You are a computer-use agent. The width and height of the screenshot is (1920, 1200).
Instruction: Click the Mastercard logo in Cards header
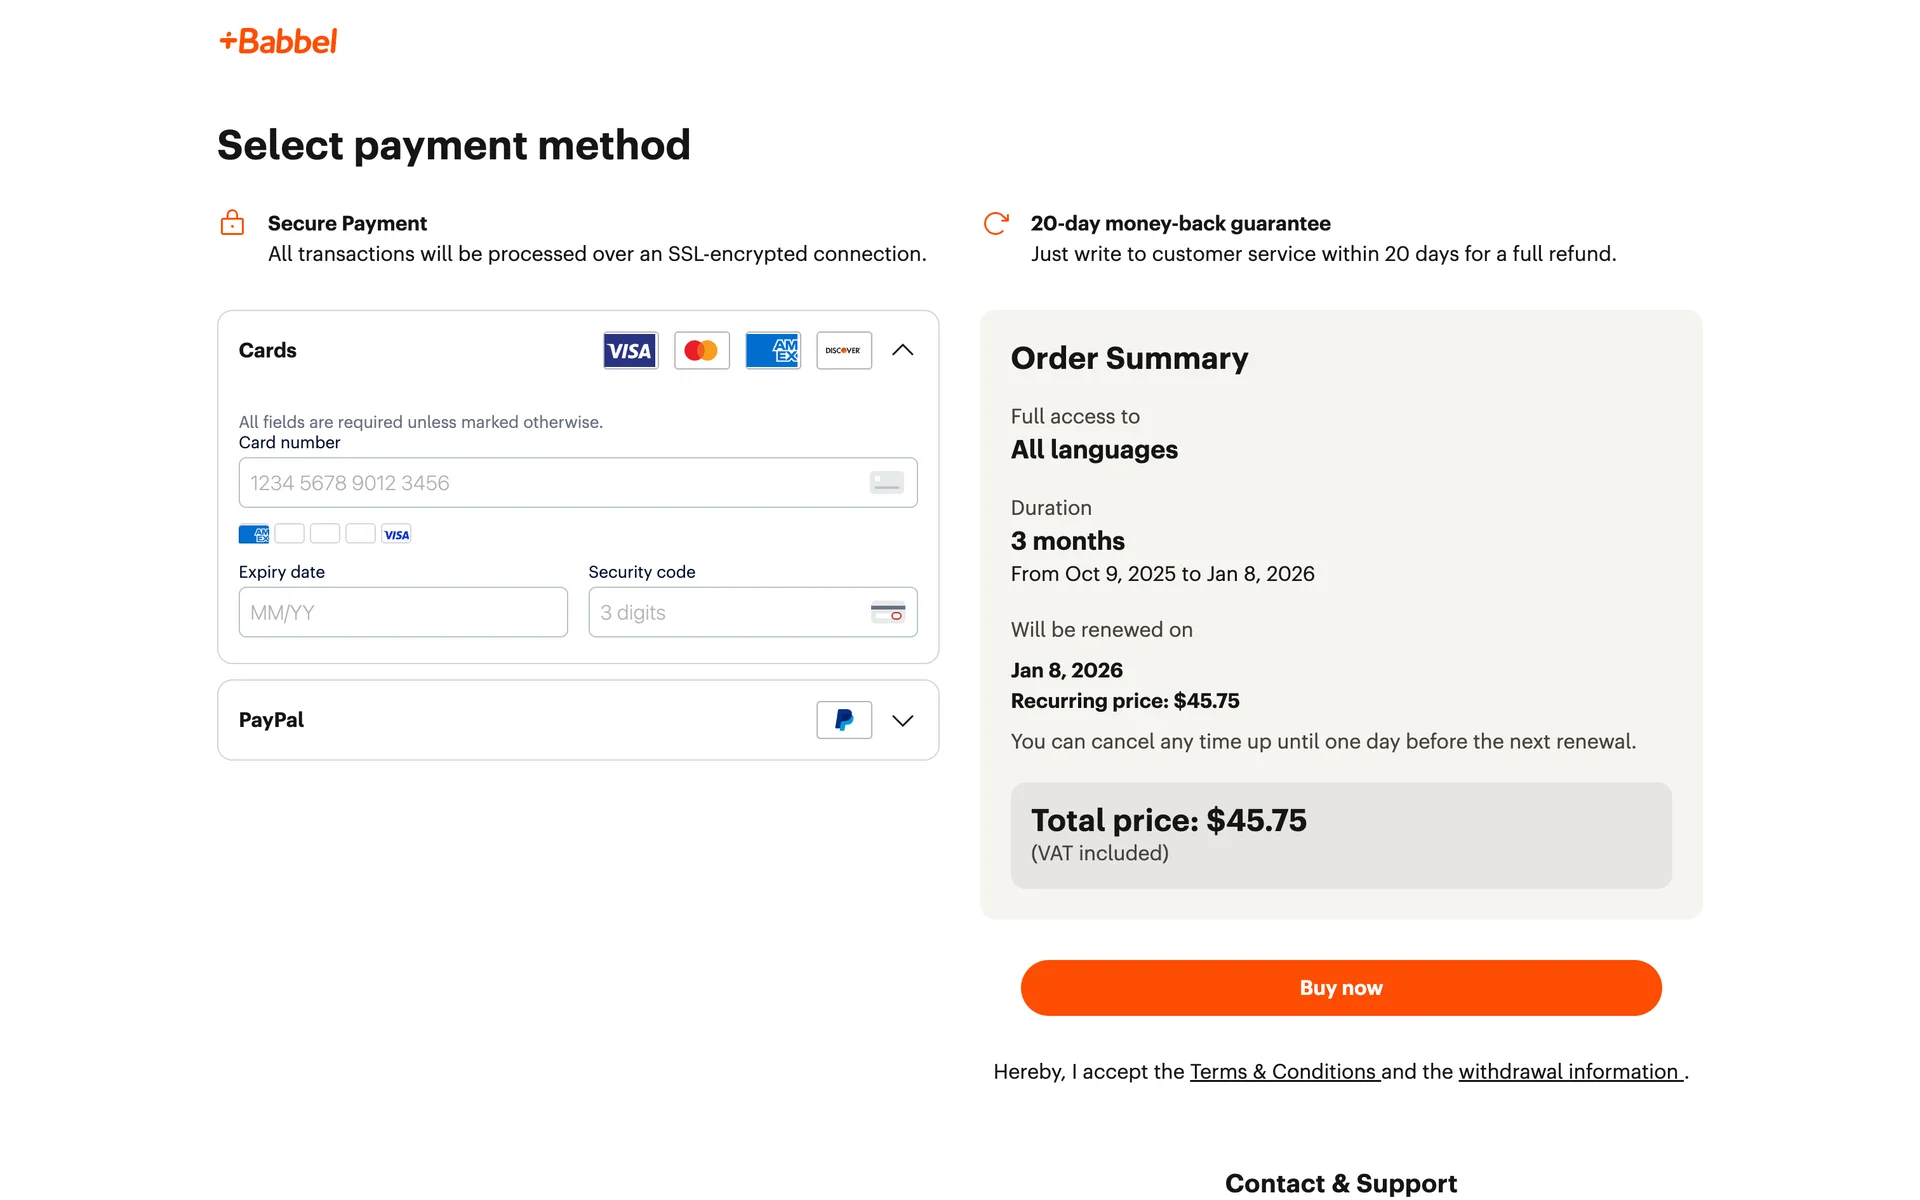701,350
